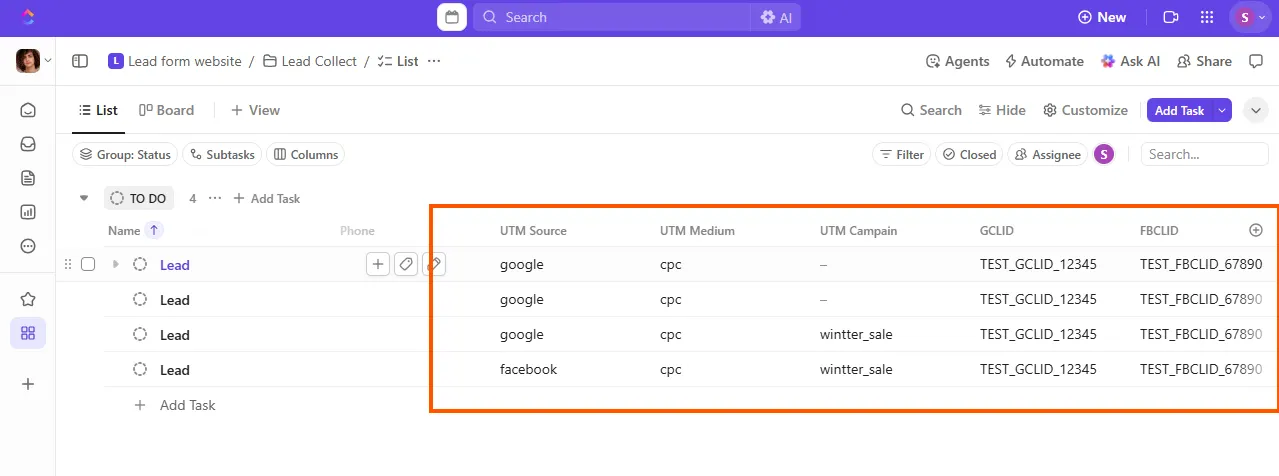Open the workspace avatar switcher
The height and width of the screenshot is (476, 1279).
(x=34, y=61)
